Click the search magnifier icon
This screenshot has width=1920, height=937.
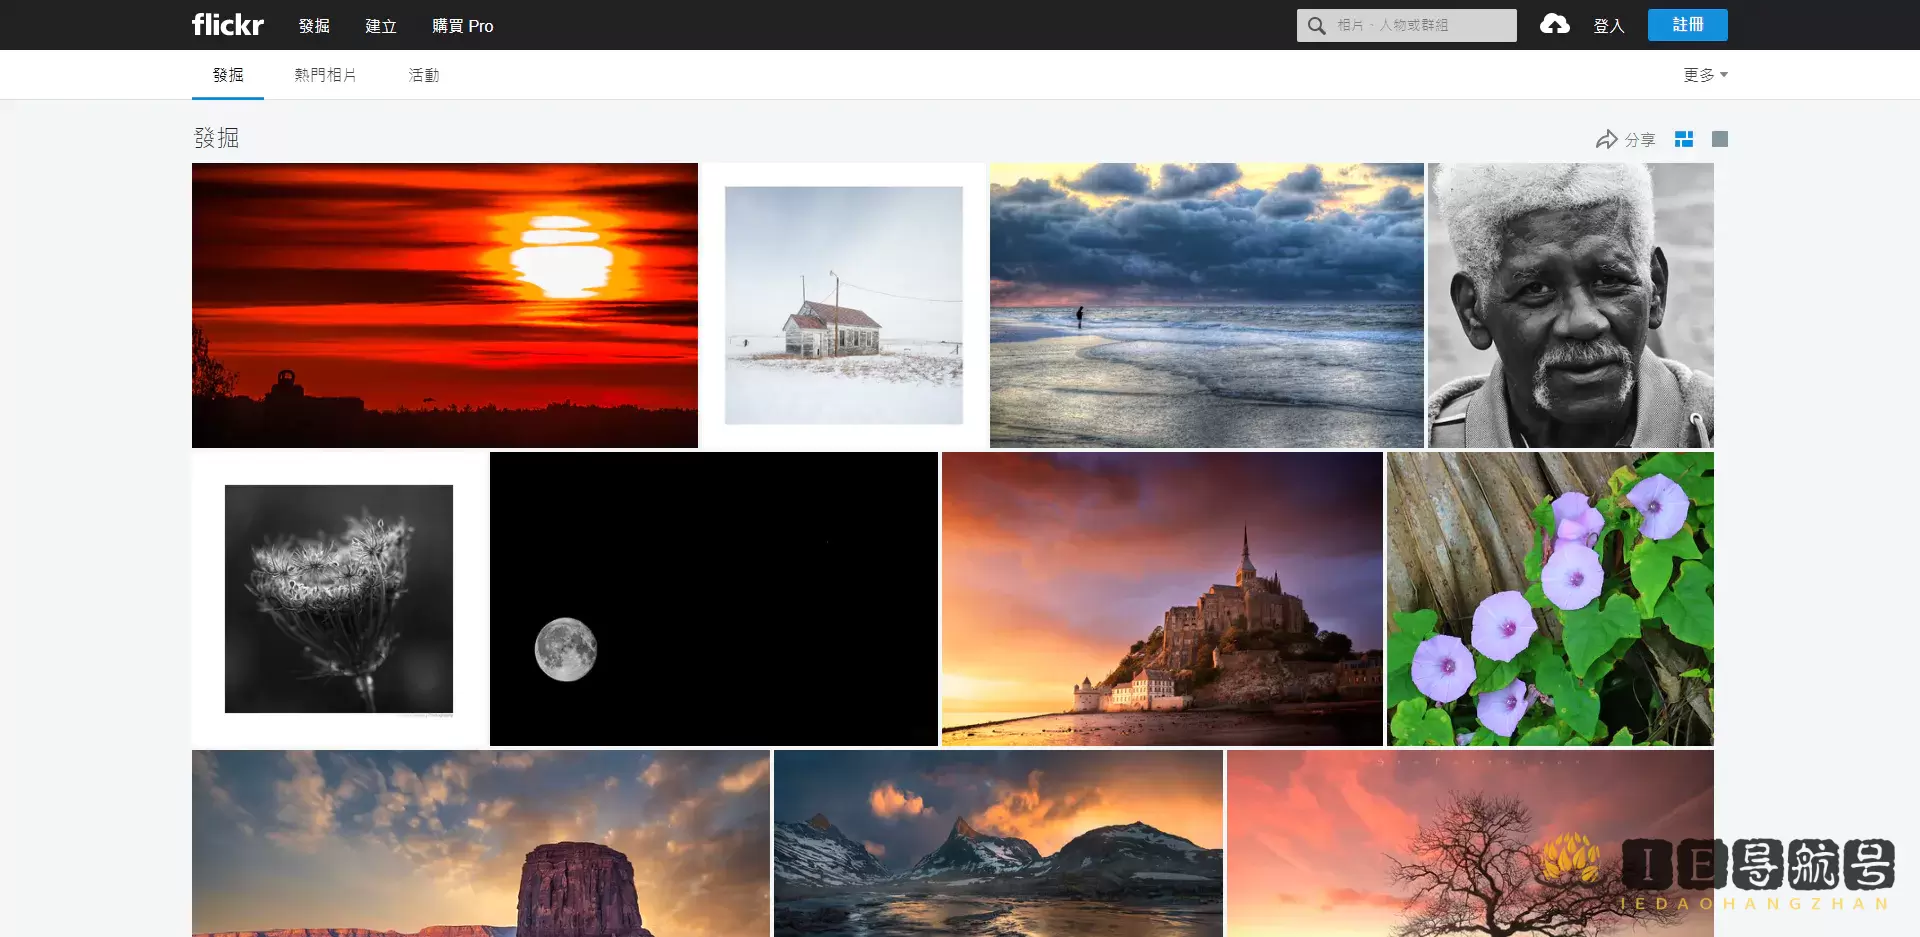click(1315, 25)
